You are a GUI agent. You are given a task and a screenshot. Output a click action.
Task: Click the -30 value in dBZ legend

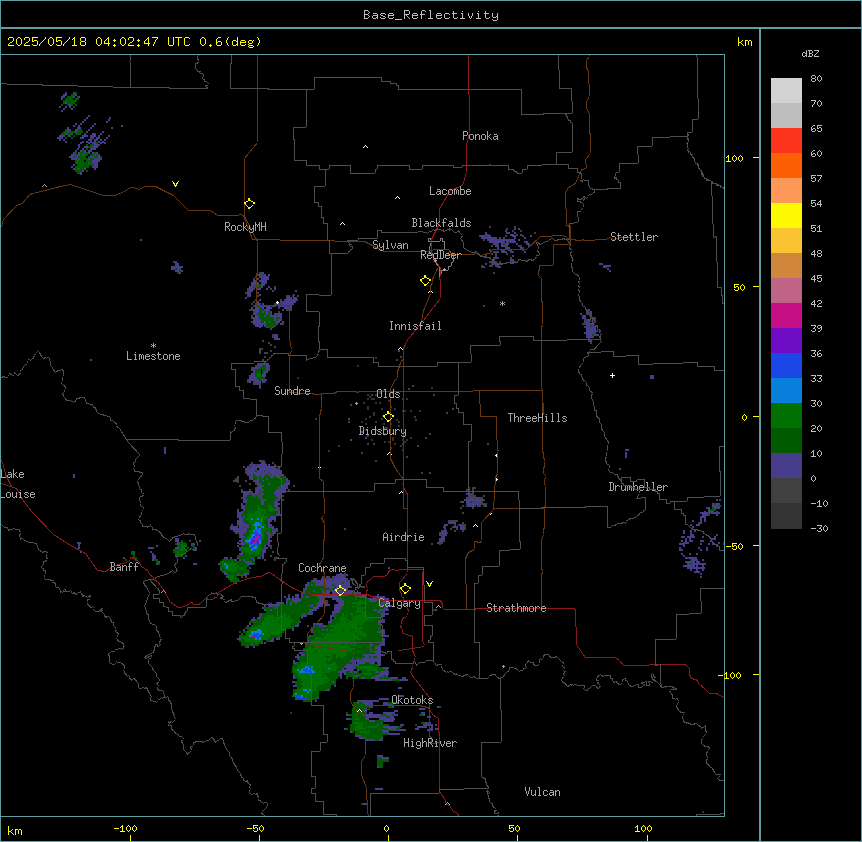point(819,529)
